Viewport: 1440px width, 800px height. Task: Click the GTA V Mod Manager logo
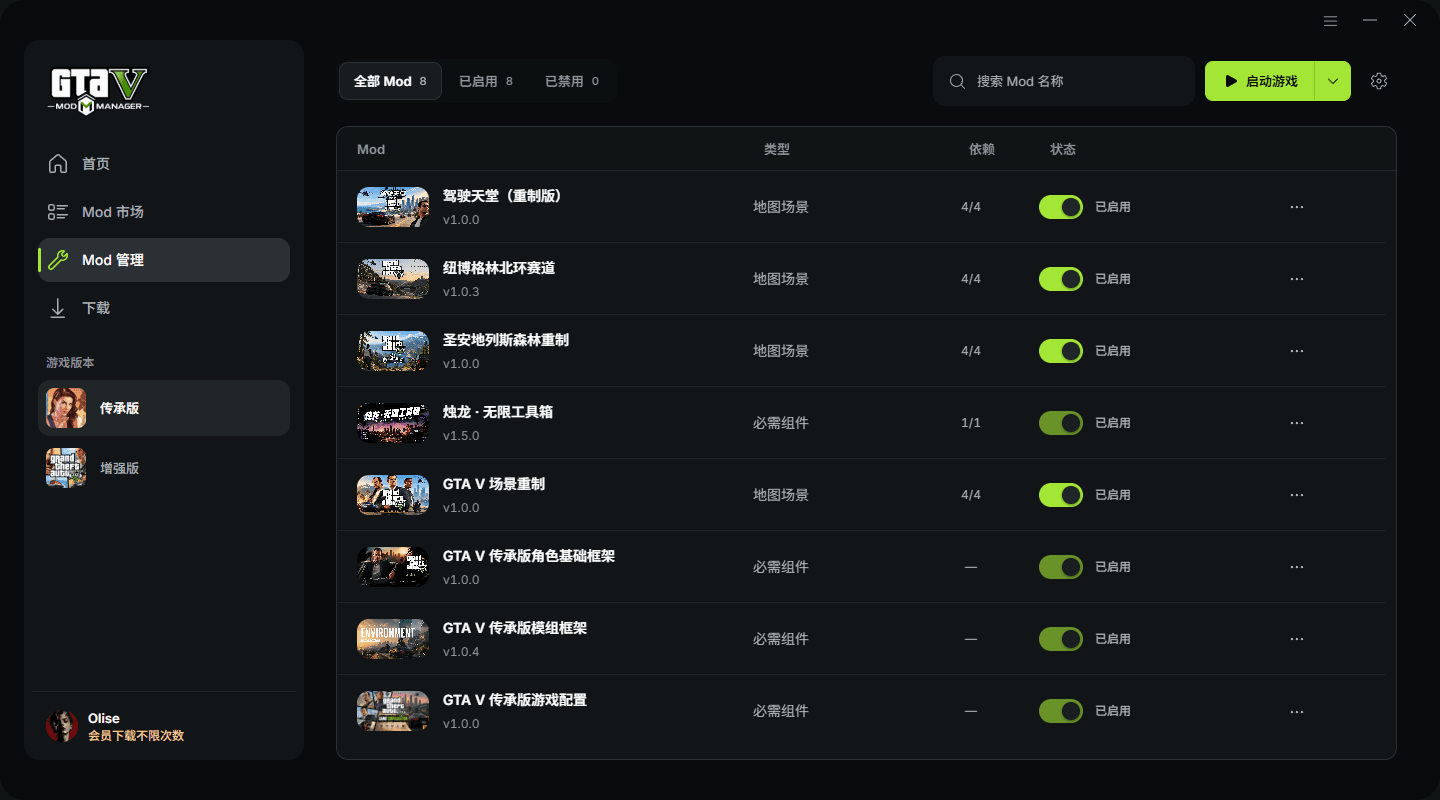point(99,91)
